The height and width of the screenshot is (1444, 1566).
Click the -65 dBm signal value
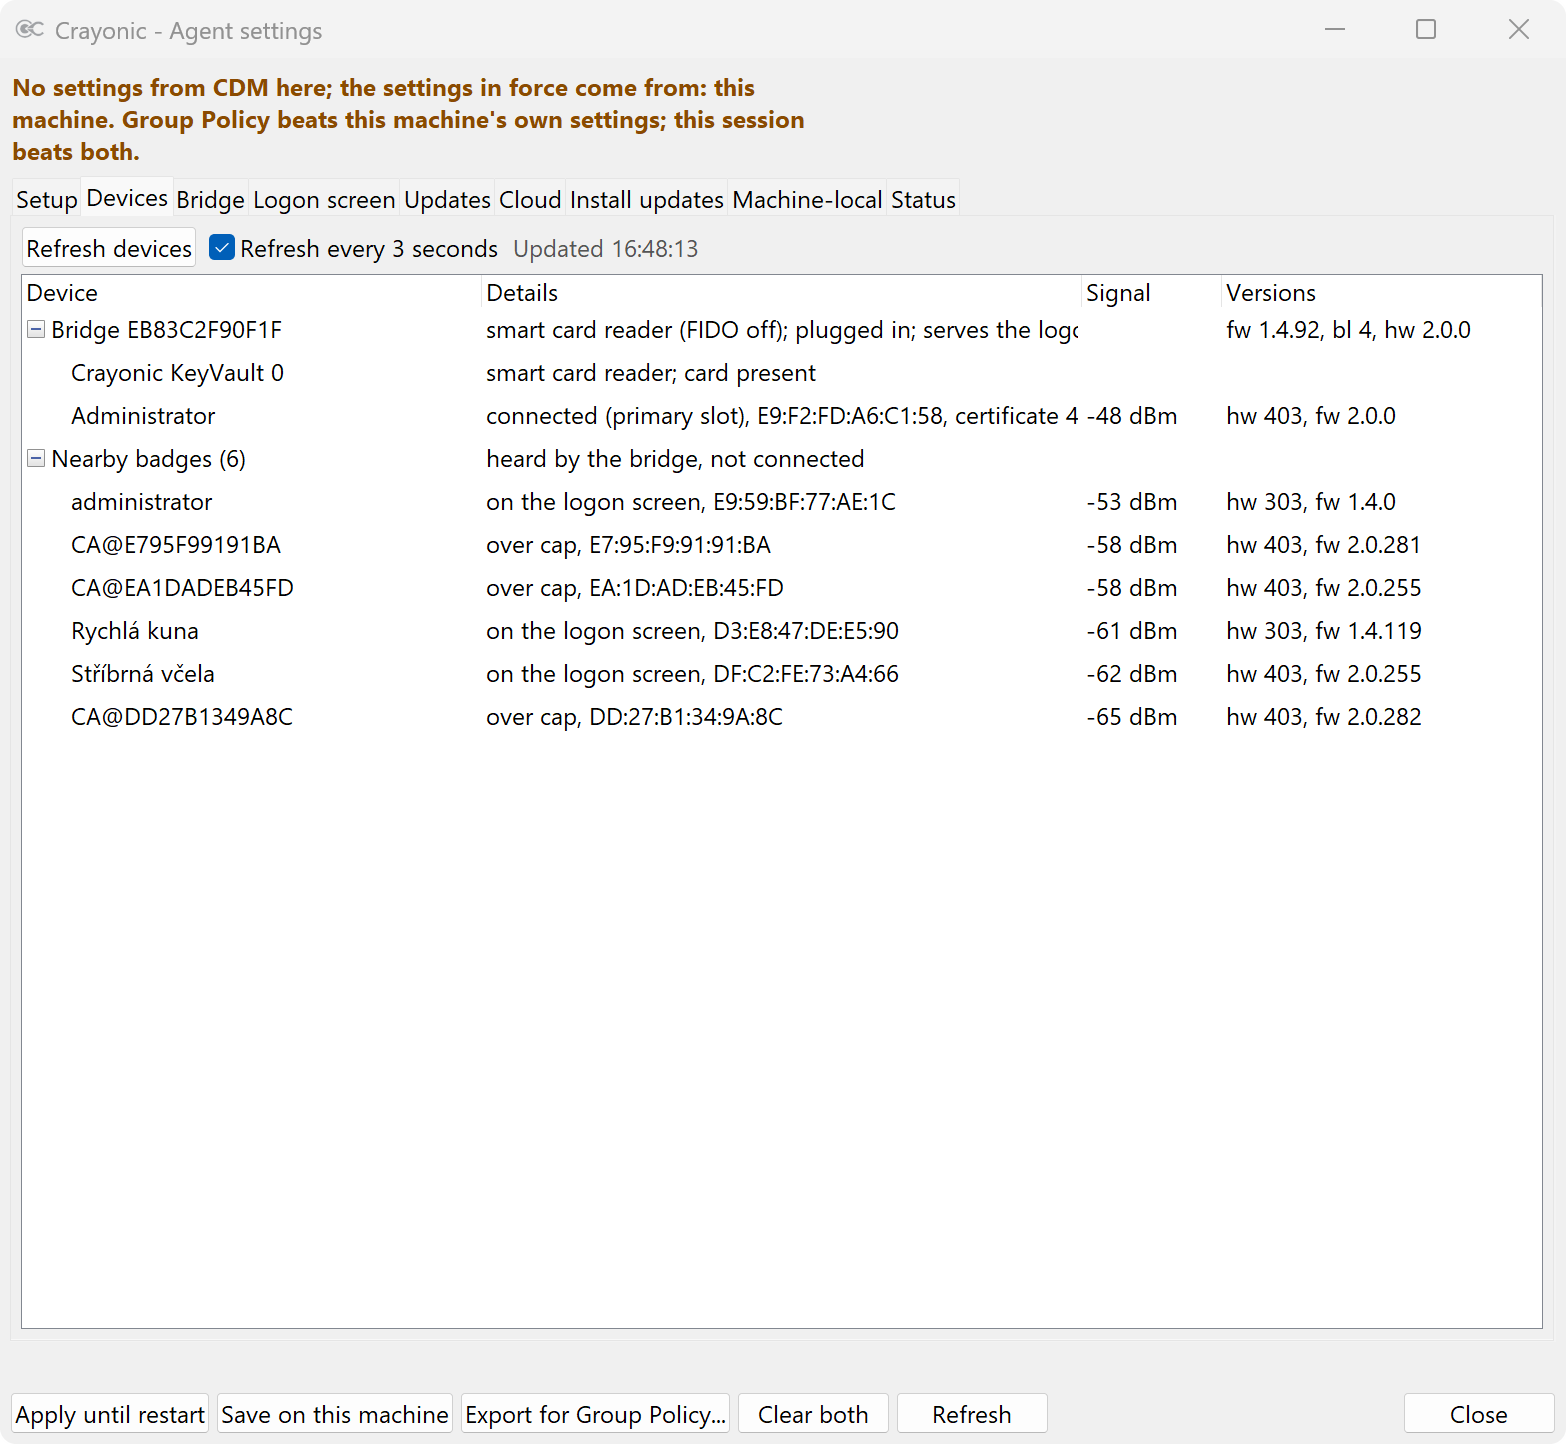tap(1132, 716)
